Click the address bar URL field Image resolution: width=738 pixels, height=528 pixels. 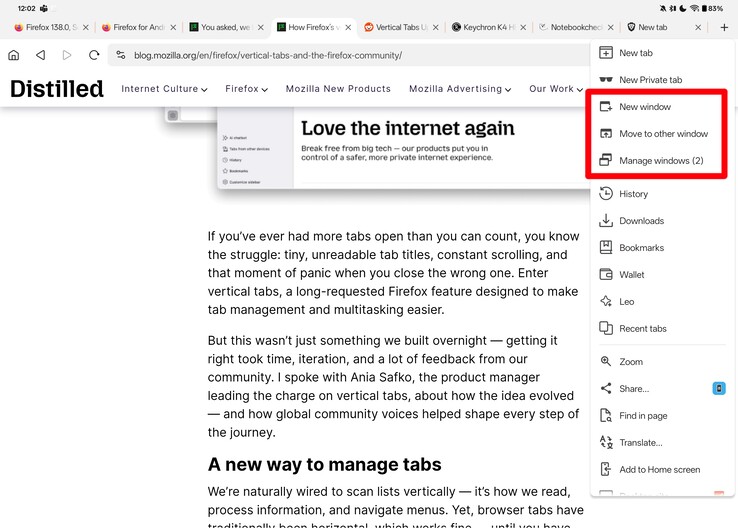coord(348,55)
